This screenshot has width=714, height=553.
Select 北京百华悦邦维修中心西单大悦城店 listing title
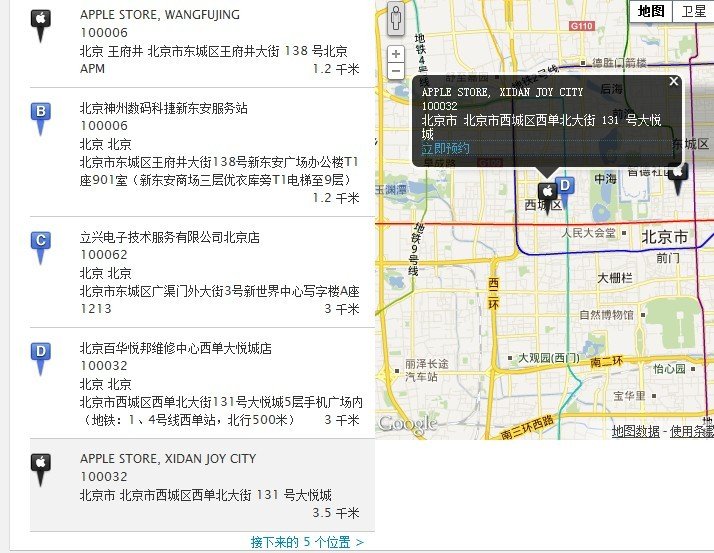coord(175,348)
